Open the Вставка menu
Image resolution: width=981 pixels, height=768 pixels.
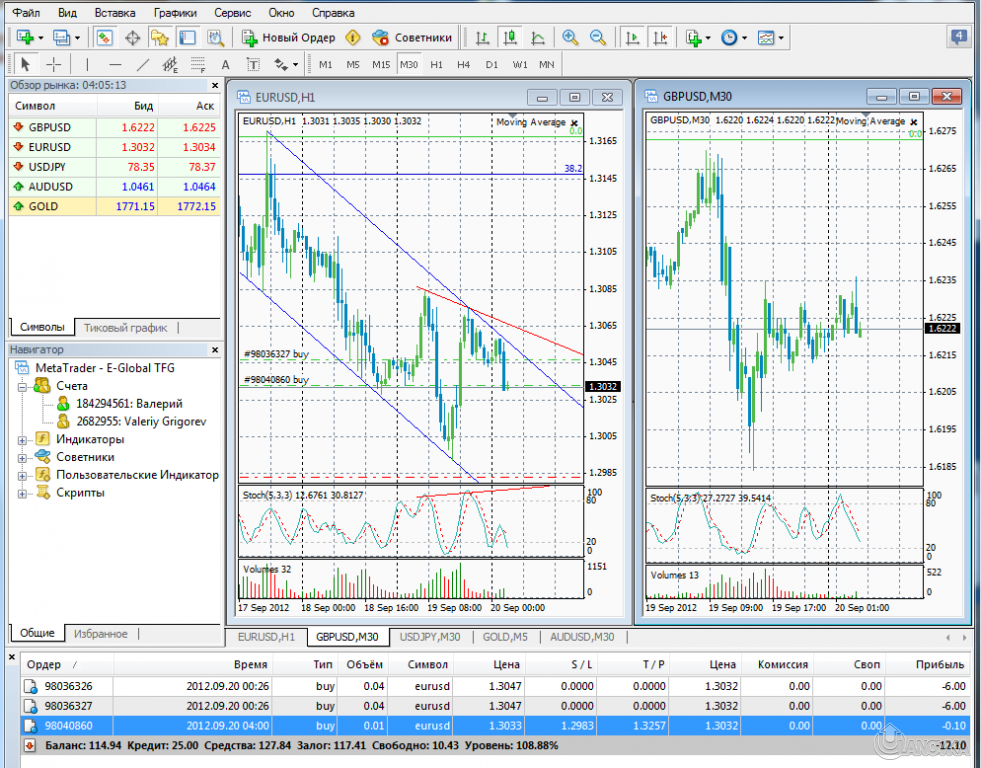[114, 13]
